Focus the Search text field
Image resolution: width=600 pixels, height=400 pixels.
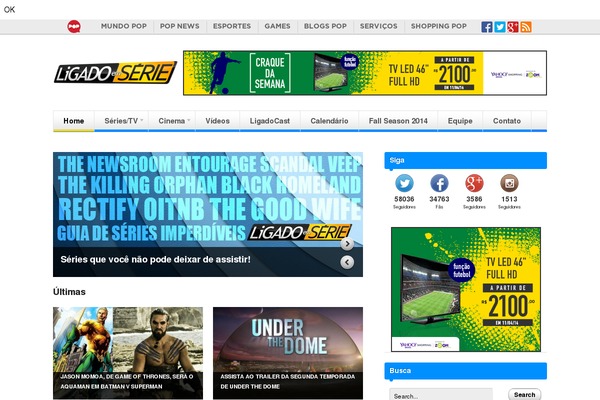pos(441,395)
